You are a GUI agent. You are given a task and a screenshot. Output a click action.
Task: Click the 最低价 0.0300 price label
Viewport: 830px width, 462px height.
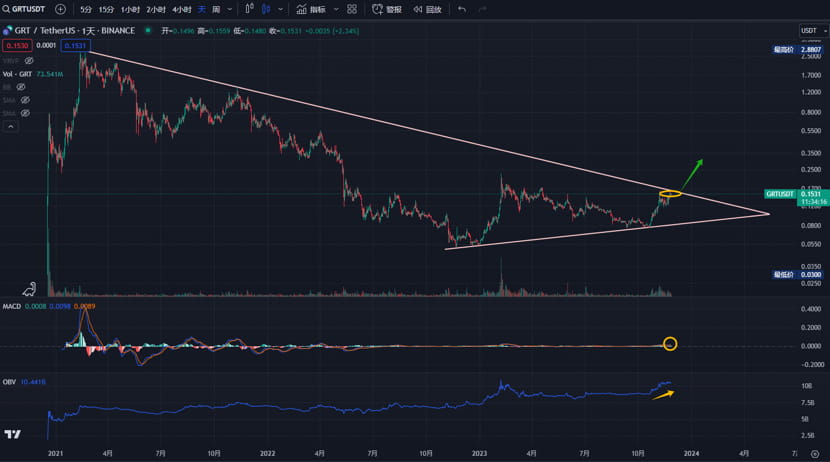pos(798,275)
